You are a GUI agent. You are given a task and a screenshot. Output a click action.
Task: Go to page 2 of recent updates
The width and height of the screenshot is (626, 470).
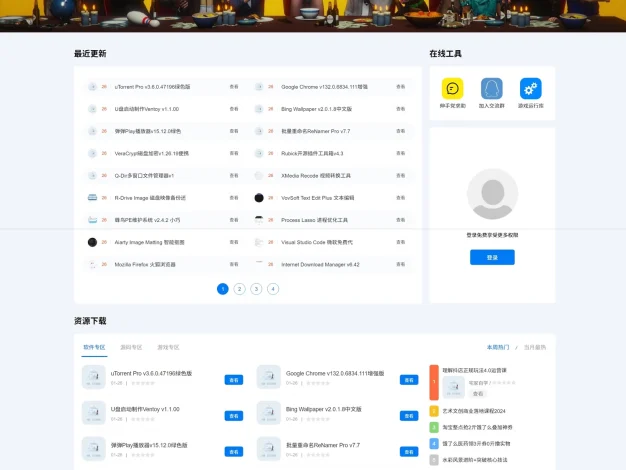[240, 289]
